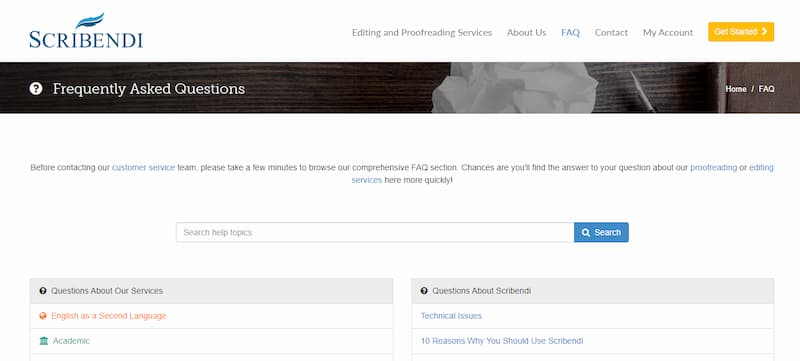Follow the proofreading link in intro text
The height and width of the screenshot is (361, 800).
[x=713, y=167]
